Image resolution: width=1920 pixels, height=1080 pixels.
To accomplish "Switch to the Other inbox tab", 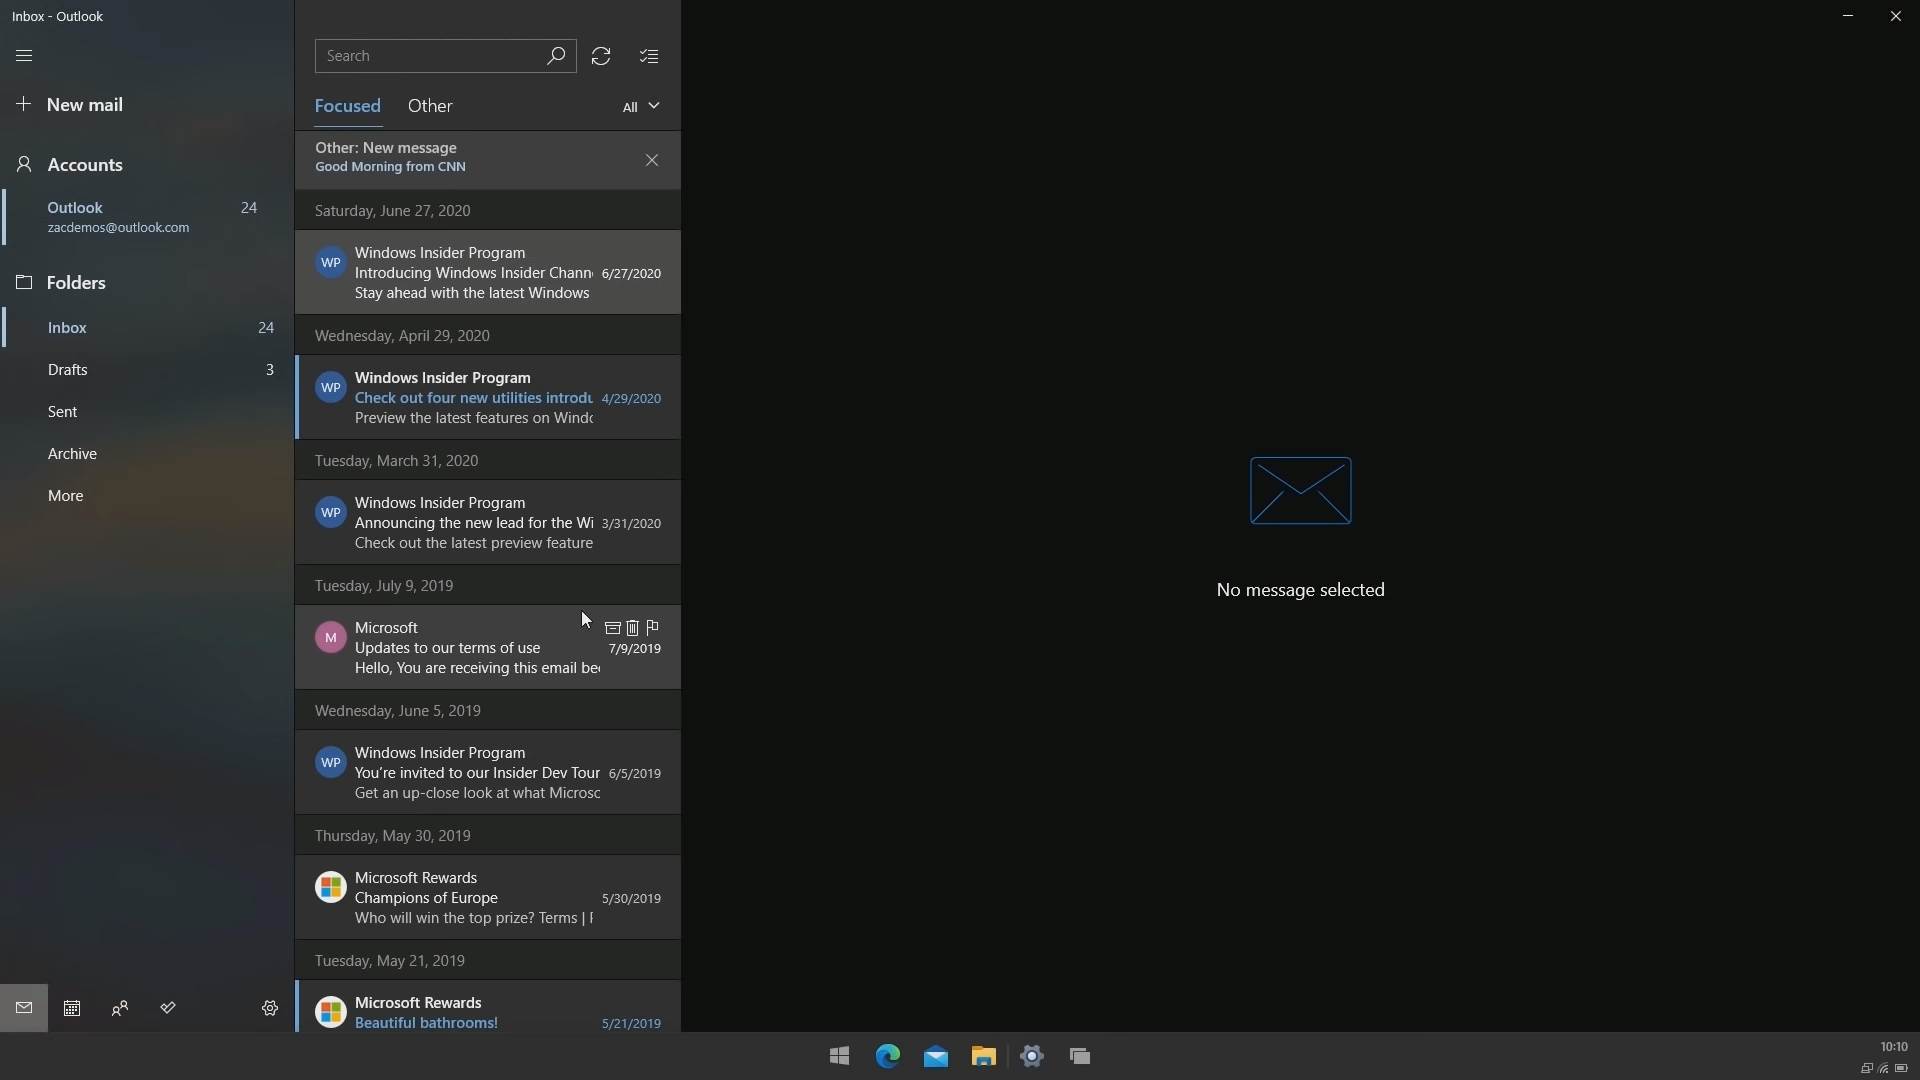I will (x=430, y=106).
